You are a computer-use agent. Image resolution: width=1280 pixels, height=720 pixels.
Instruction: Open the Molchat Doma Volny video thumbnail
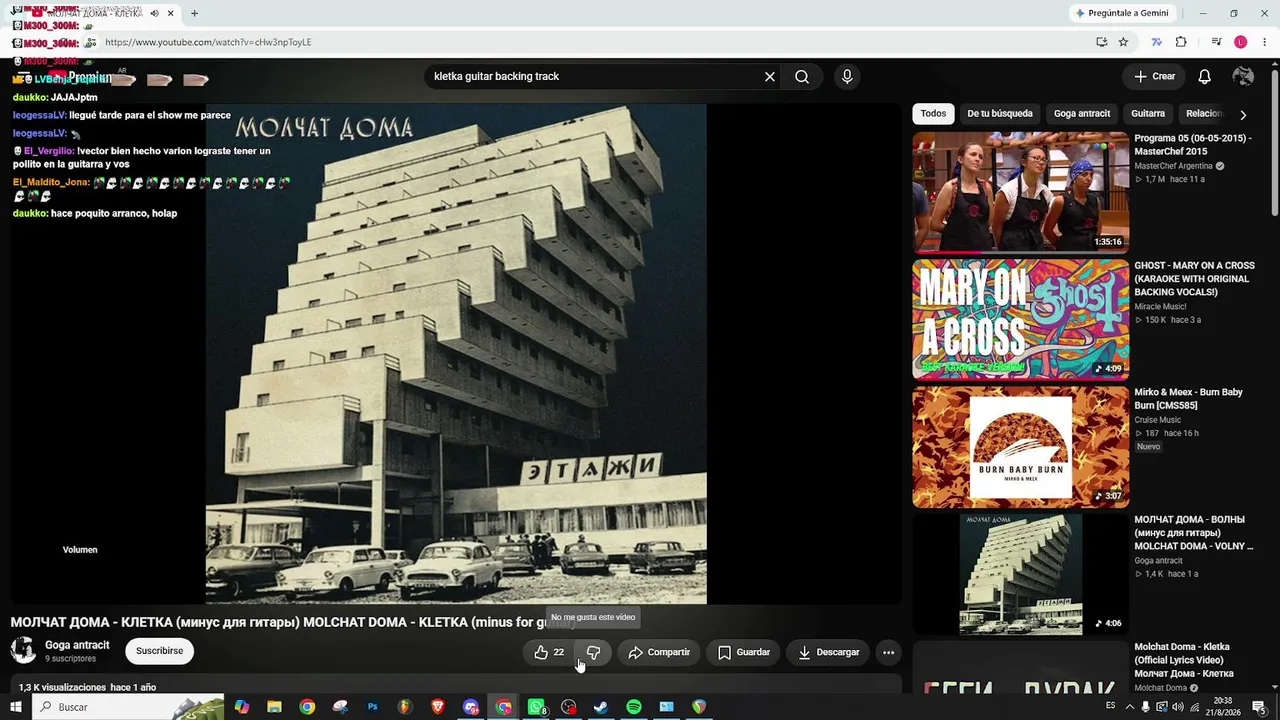1020,574
